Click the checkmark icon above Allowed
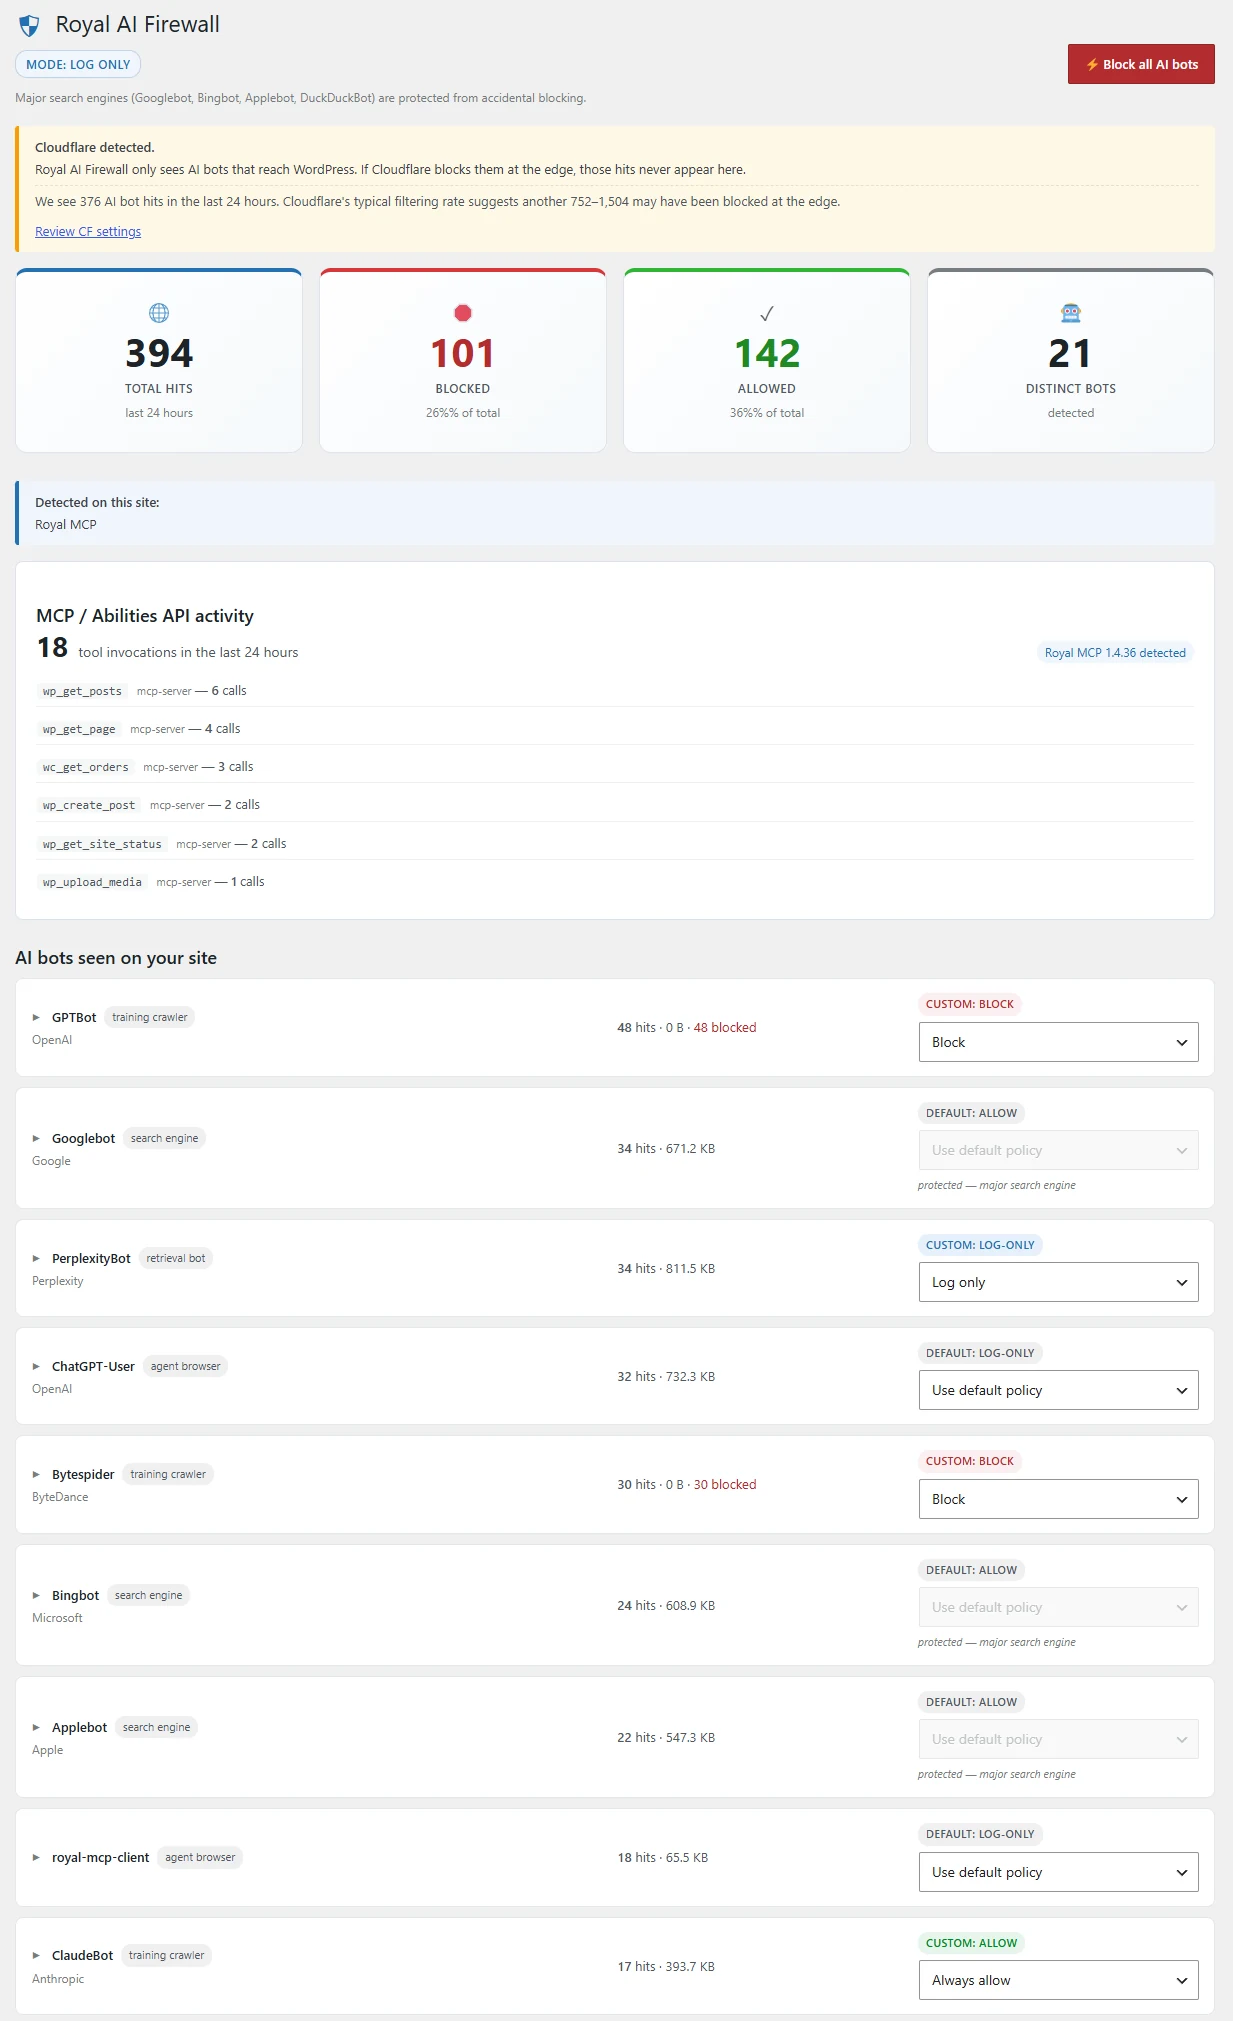 pos(767,314)
